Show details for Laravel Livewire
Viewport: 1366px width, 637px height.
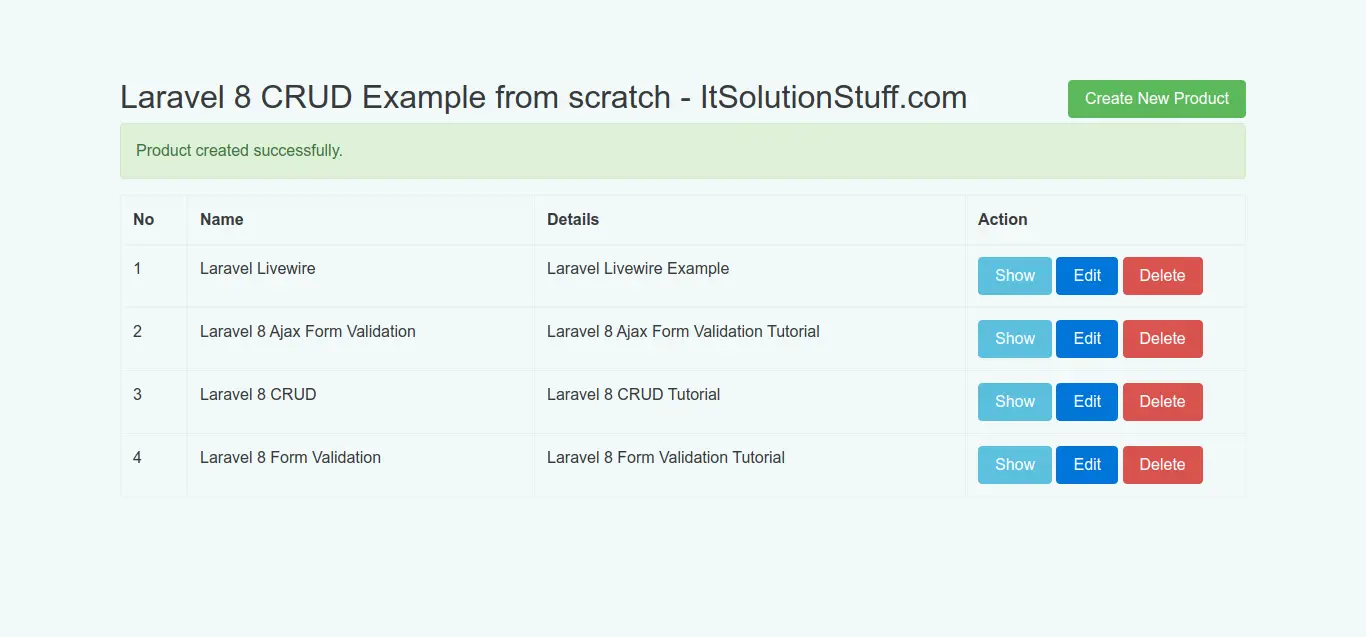click(x=1014, y=275)
